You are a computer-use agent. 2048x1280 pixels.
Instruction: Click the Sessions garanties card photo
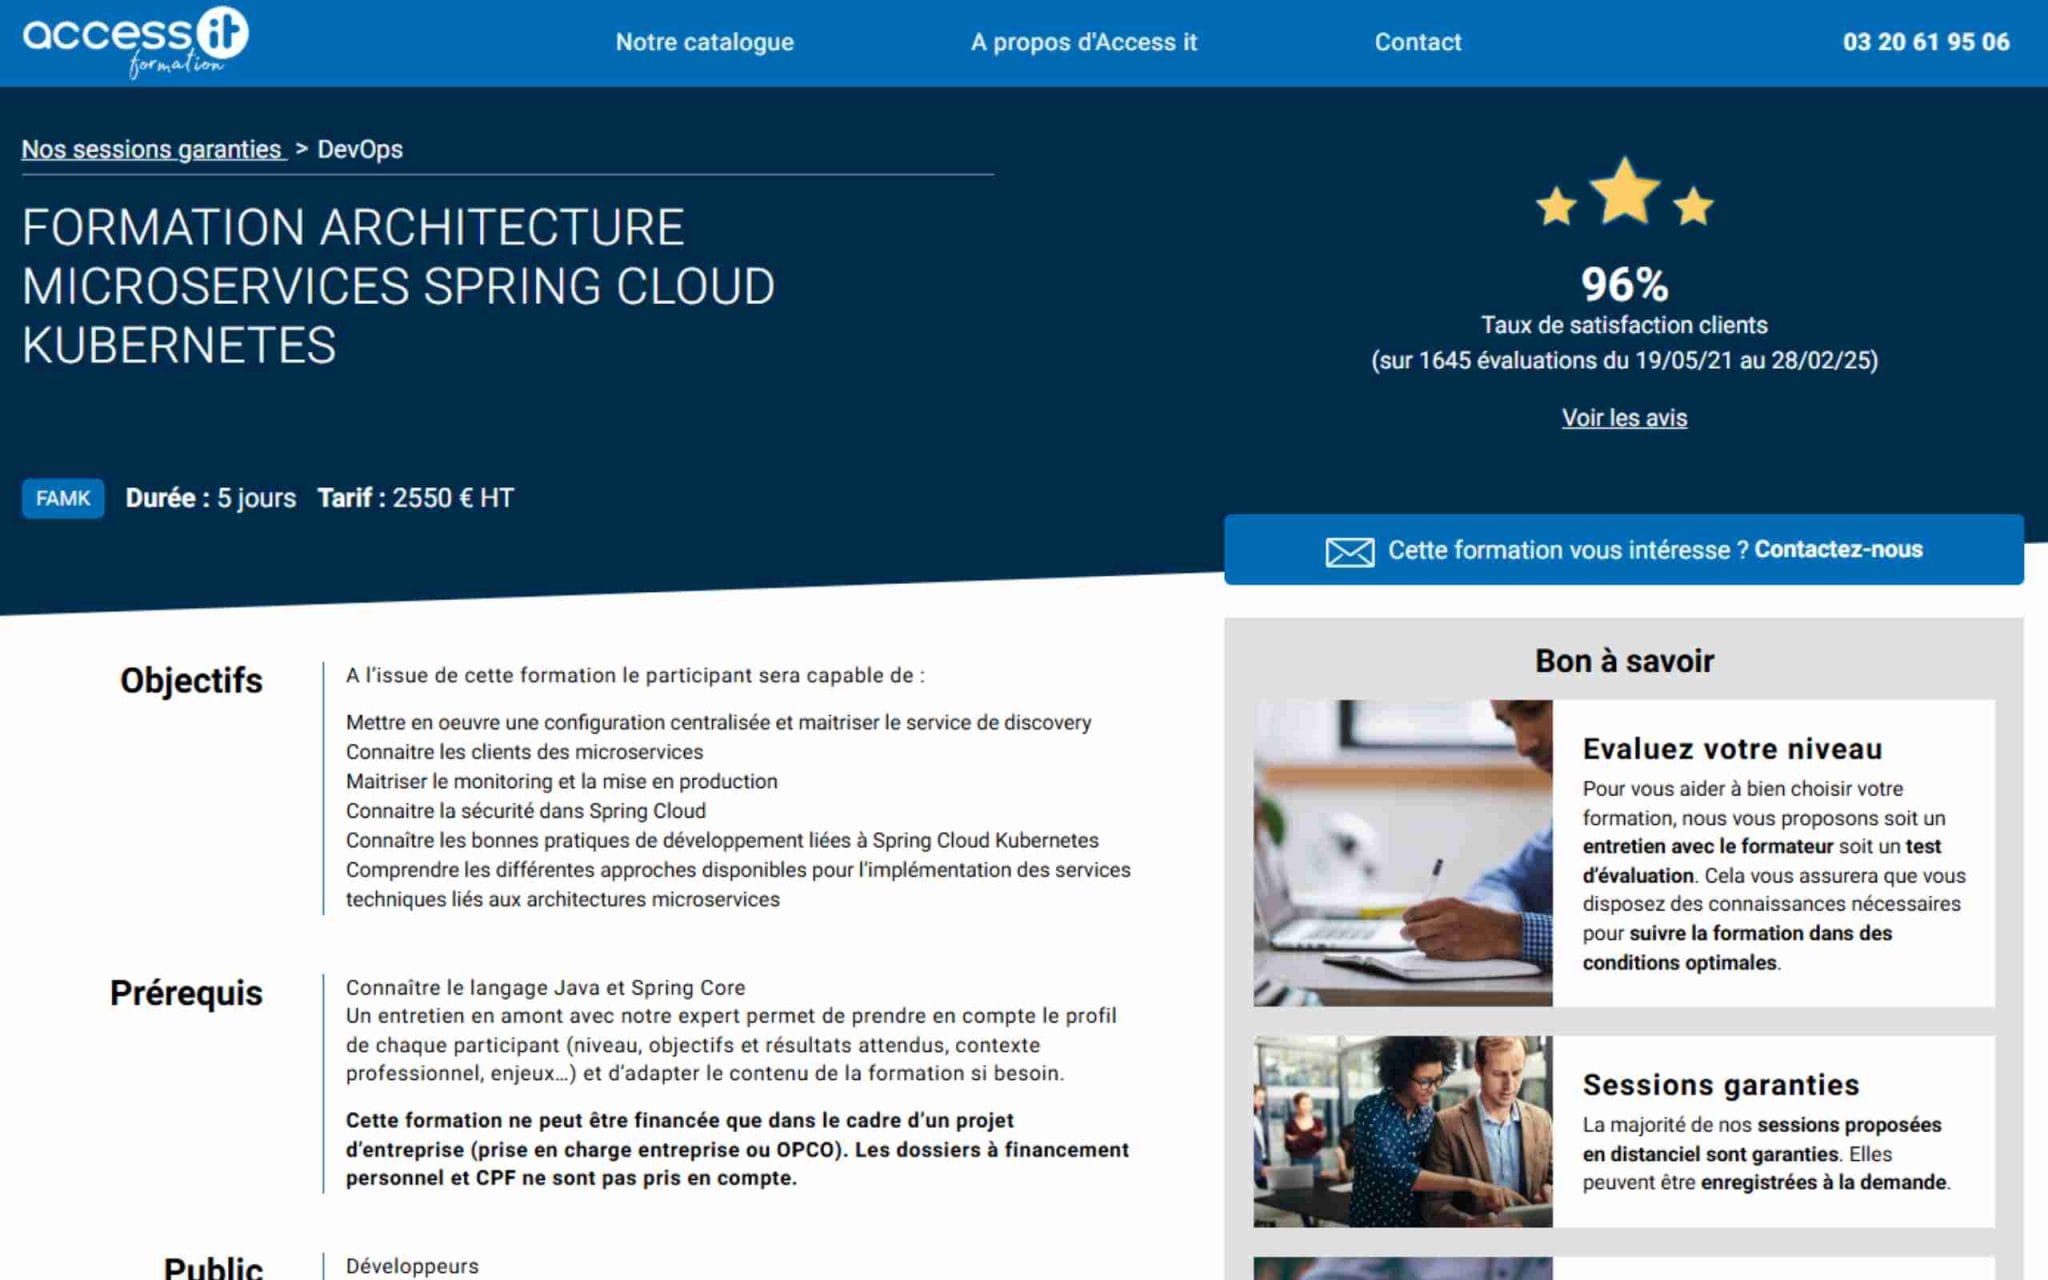(x=1403, y=1132)
